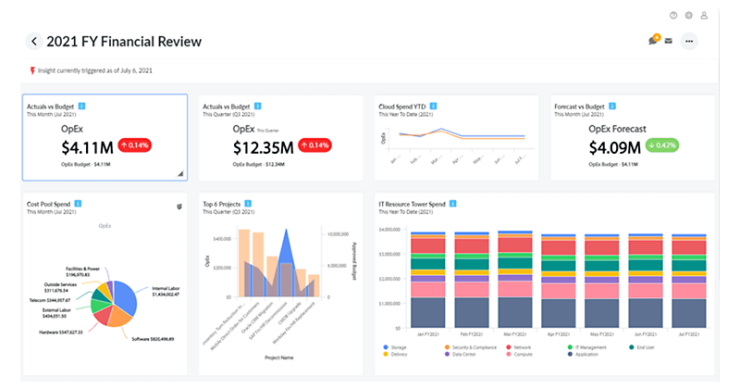The width and height of the screenshot is (740, 389).
Task: Select the $12.35M quarterly OpEx value
Action: [263, 148]
